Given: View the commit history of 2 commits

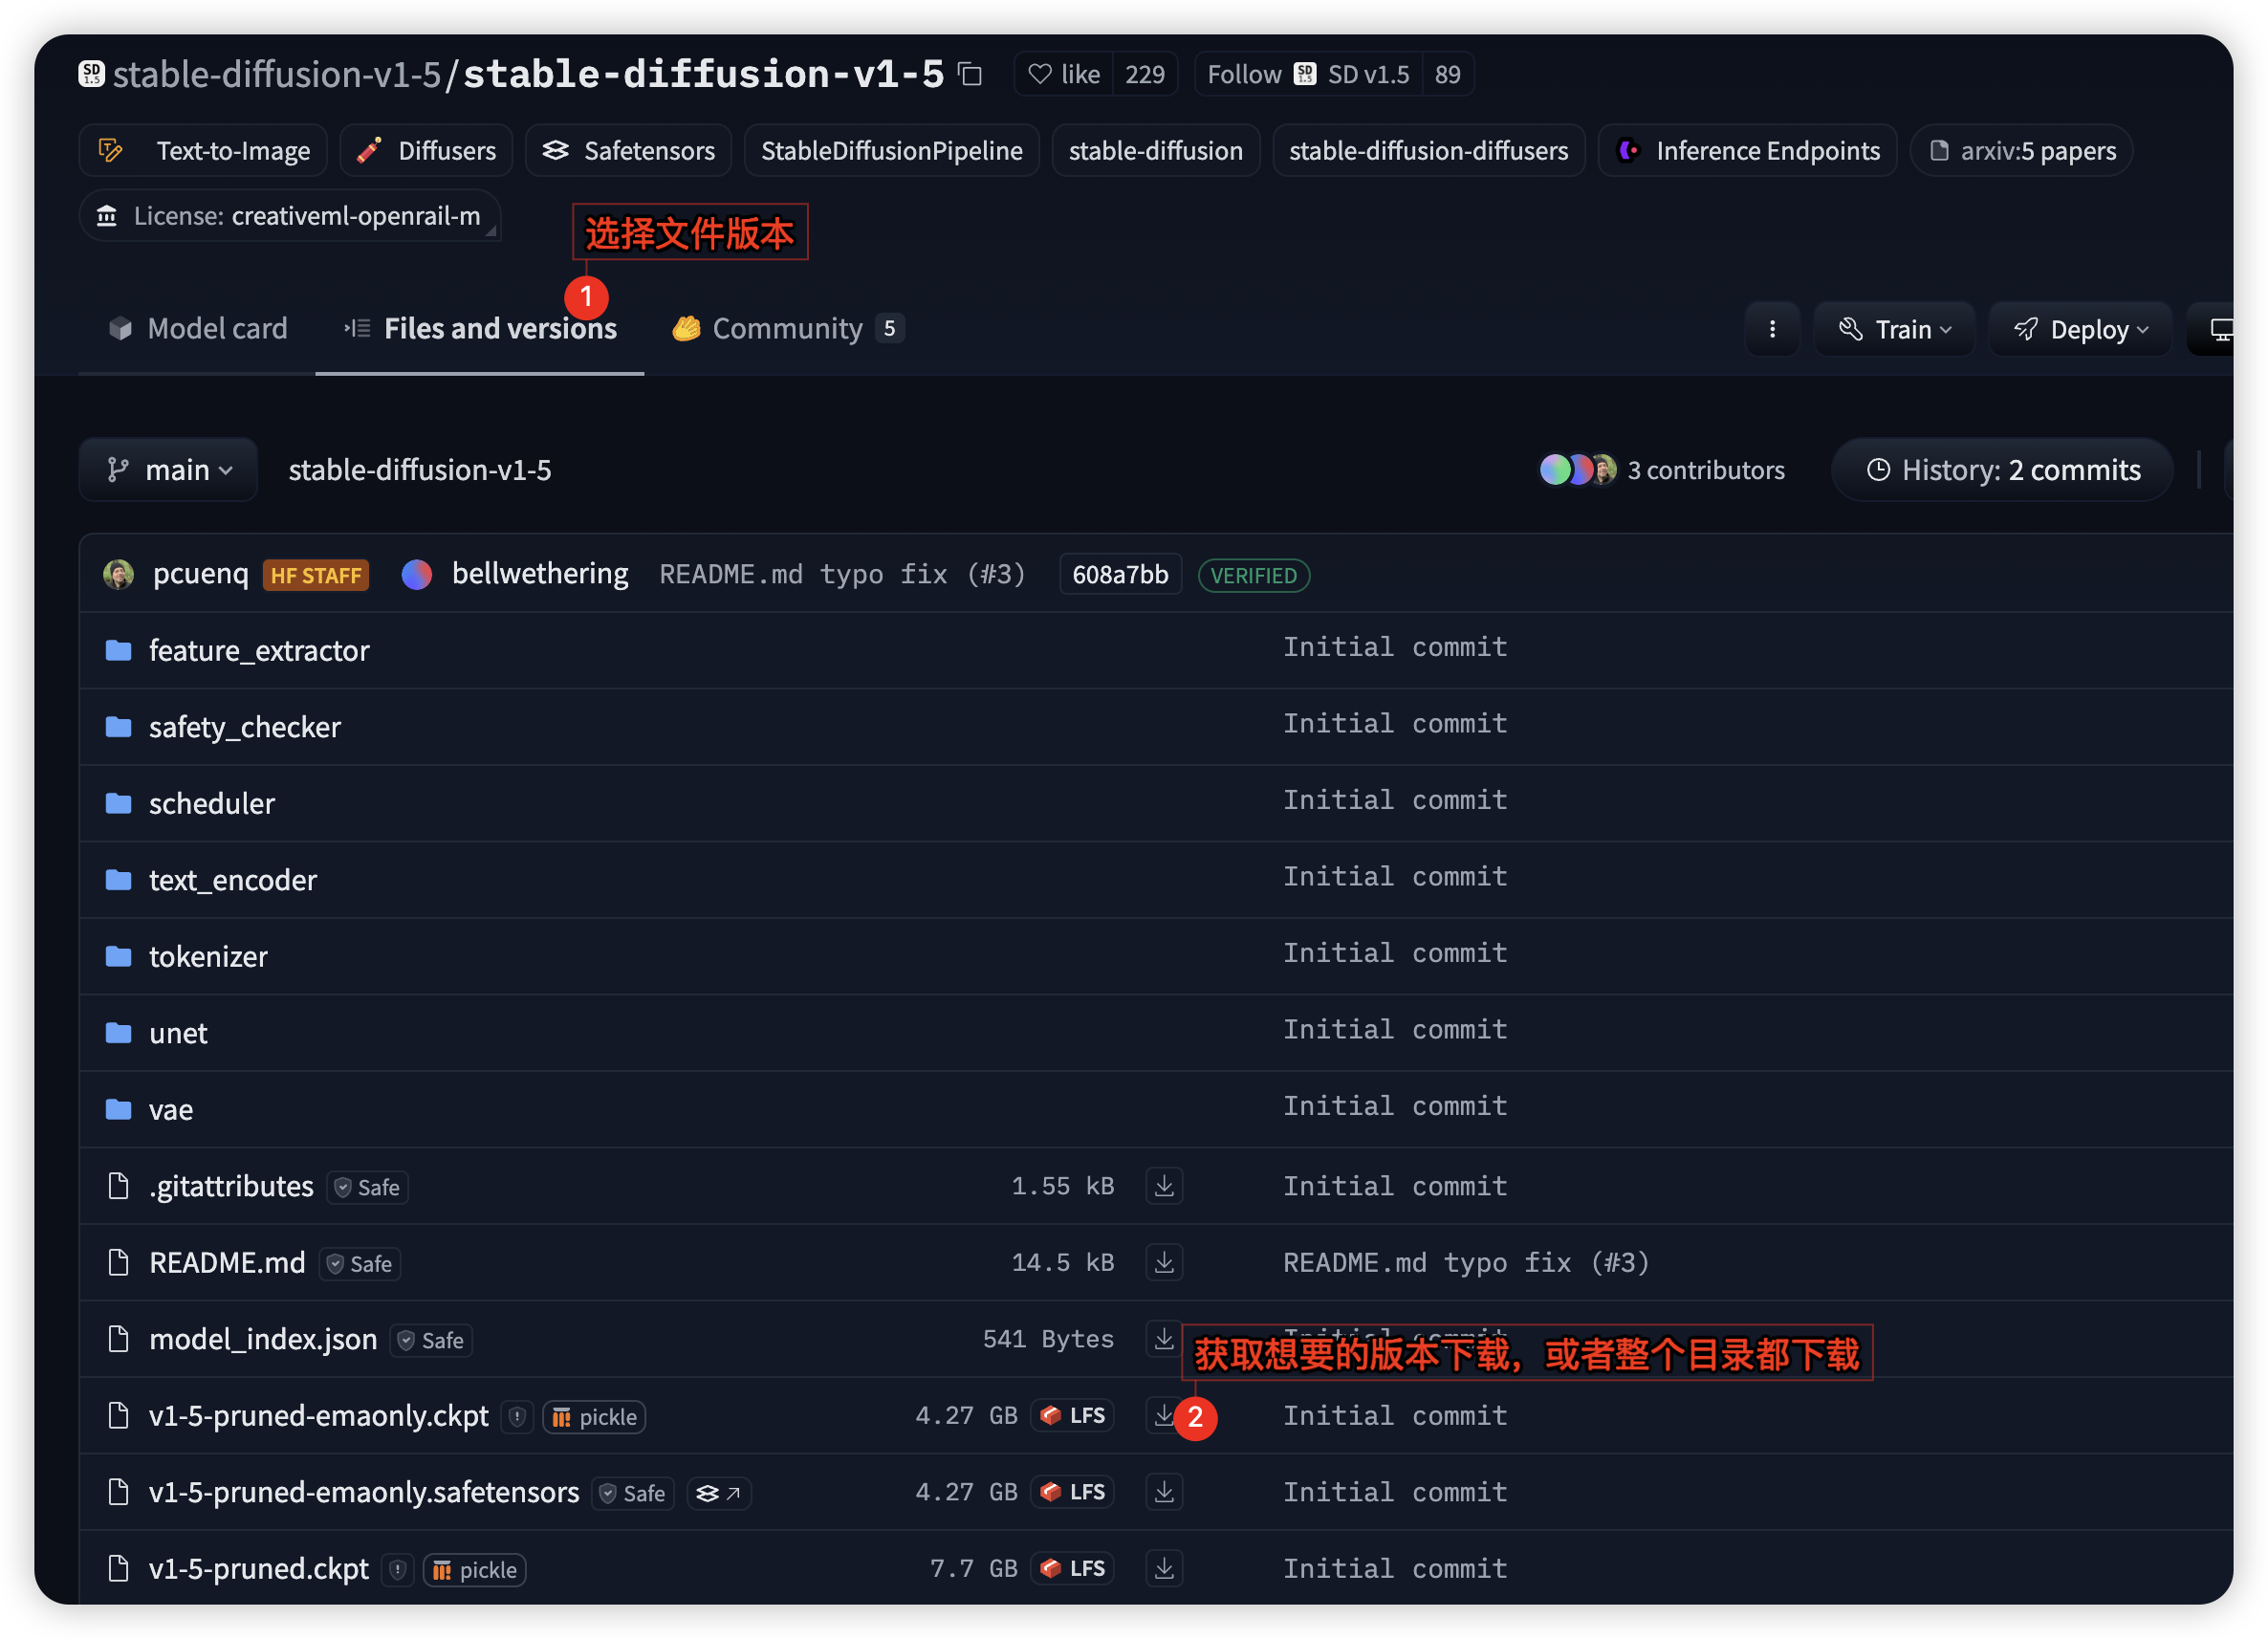Looking at the screenshot, I should point(2000,469).
